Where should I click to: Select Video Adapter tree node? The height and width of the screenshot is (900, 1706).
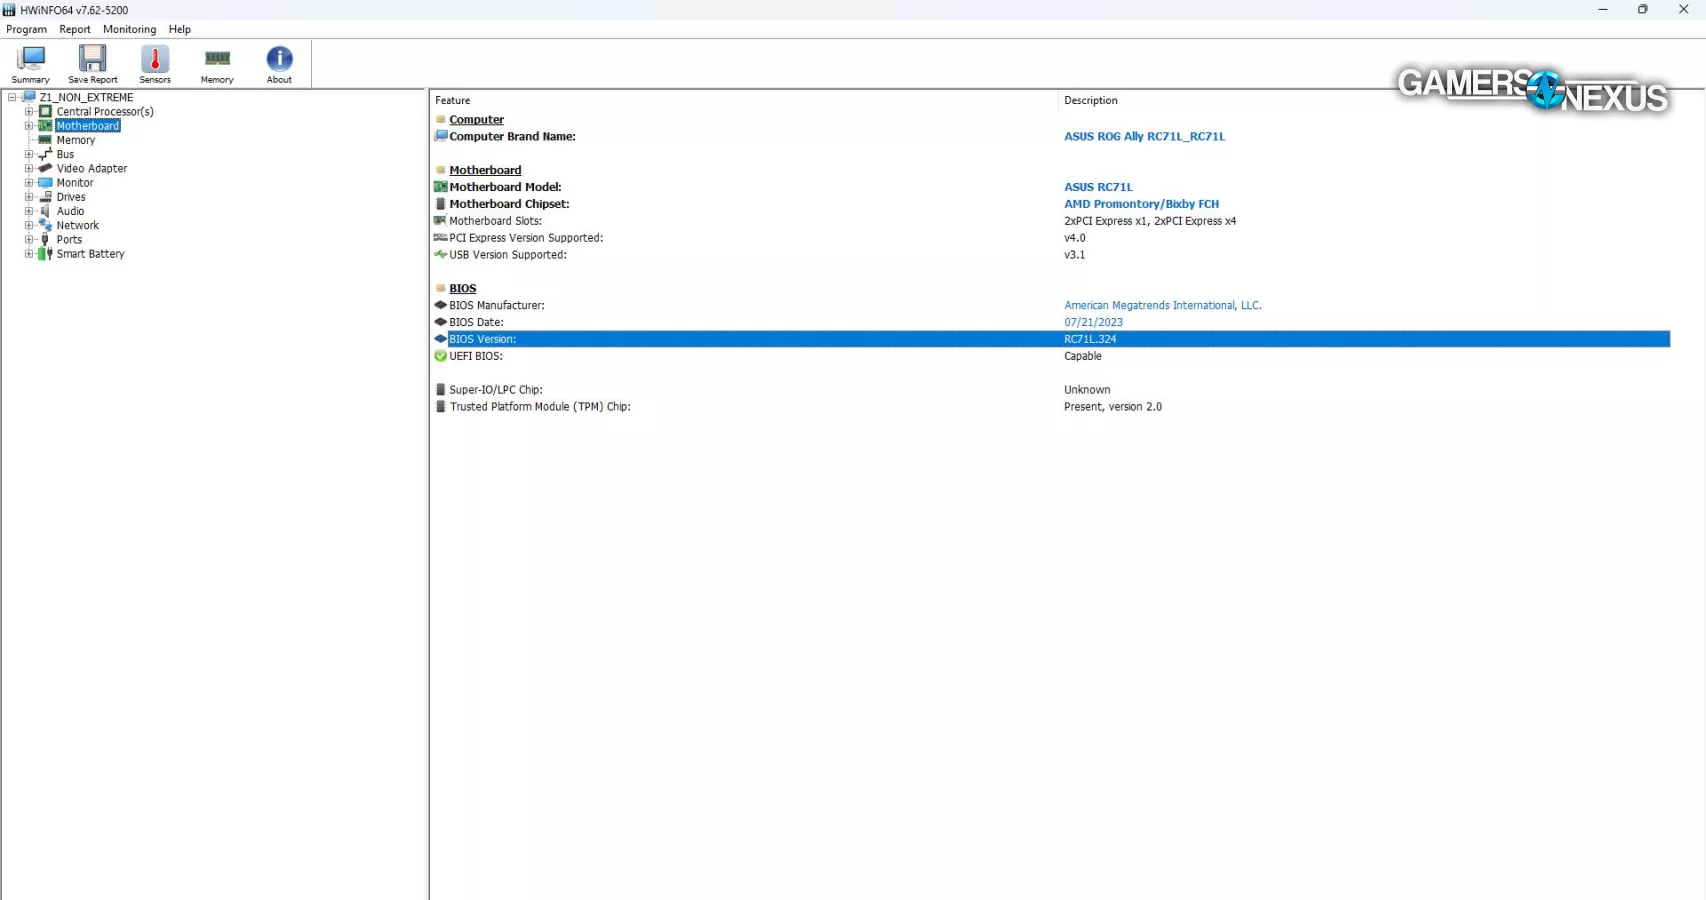pos(91,169)
